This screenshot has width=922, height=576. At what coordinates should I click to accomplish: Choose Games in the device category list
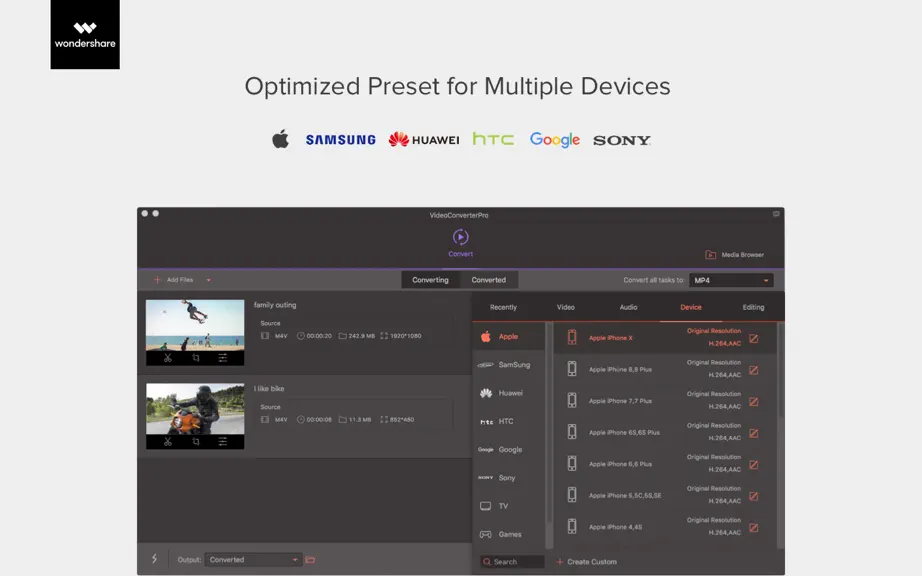[x=509, y=534]
